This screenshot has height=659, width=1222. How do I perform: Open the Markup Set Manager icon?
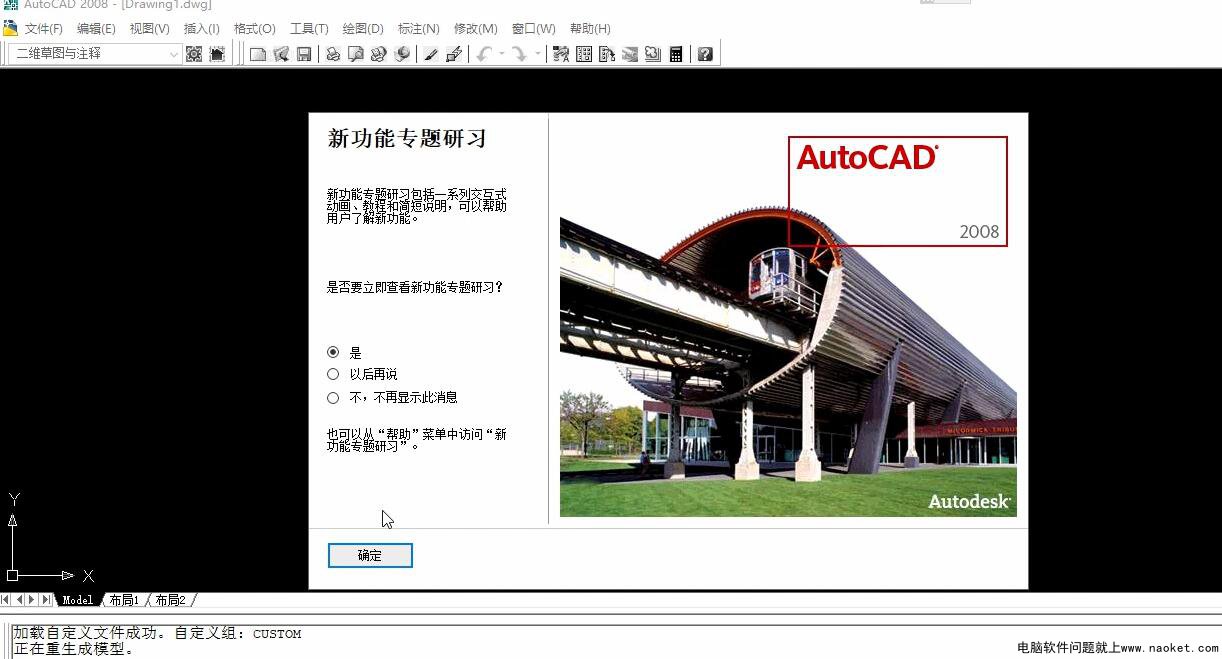[653, 54]
